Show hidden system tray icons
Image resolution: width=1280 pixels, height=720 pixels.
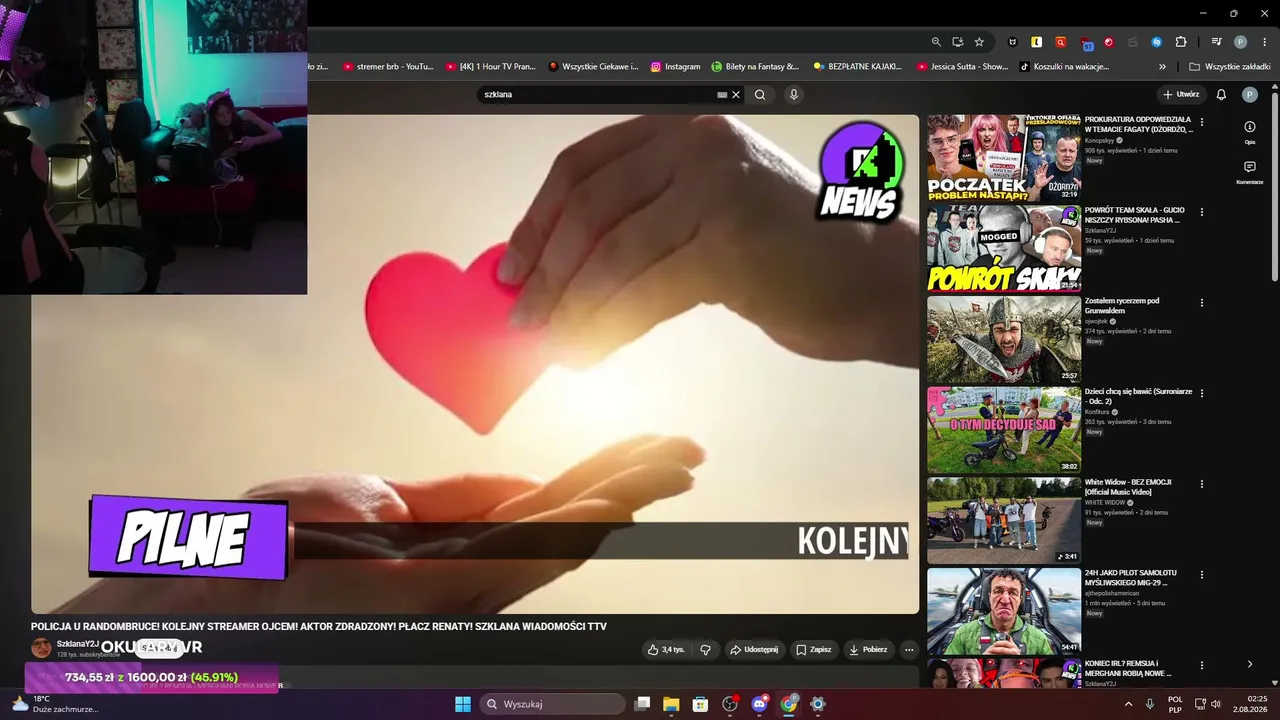pos(1129,704)
